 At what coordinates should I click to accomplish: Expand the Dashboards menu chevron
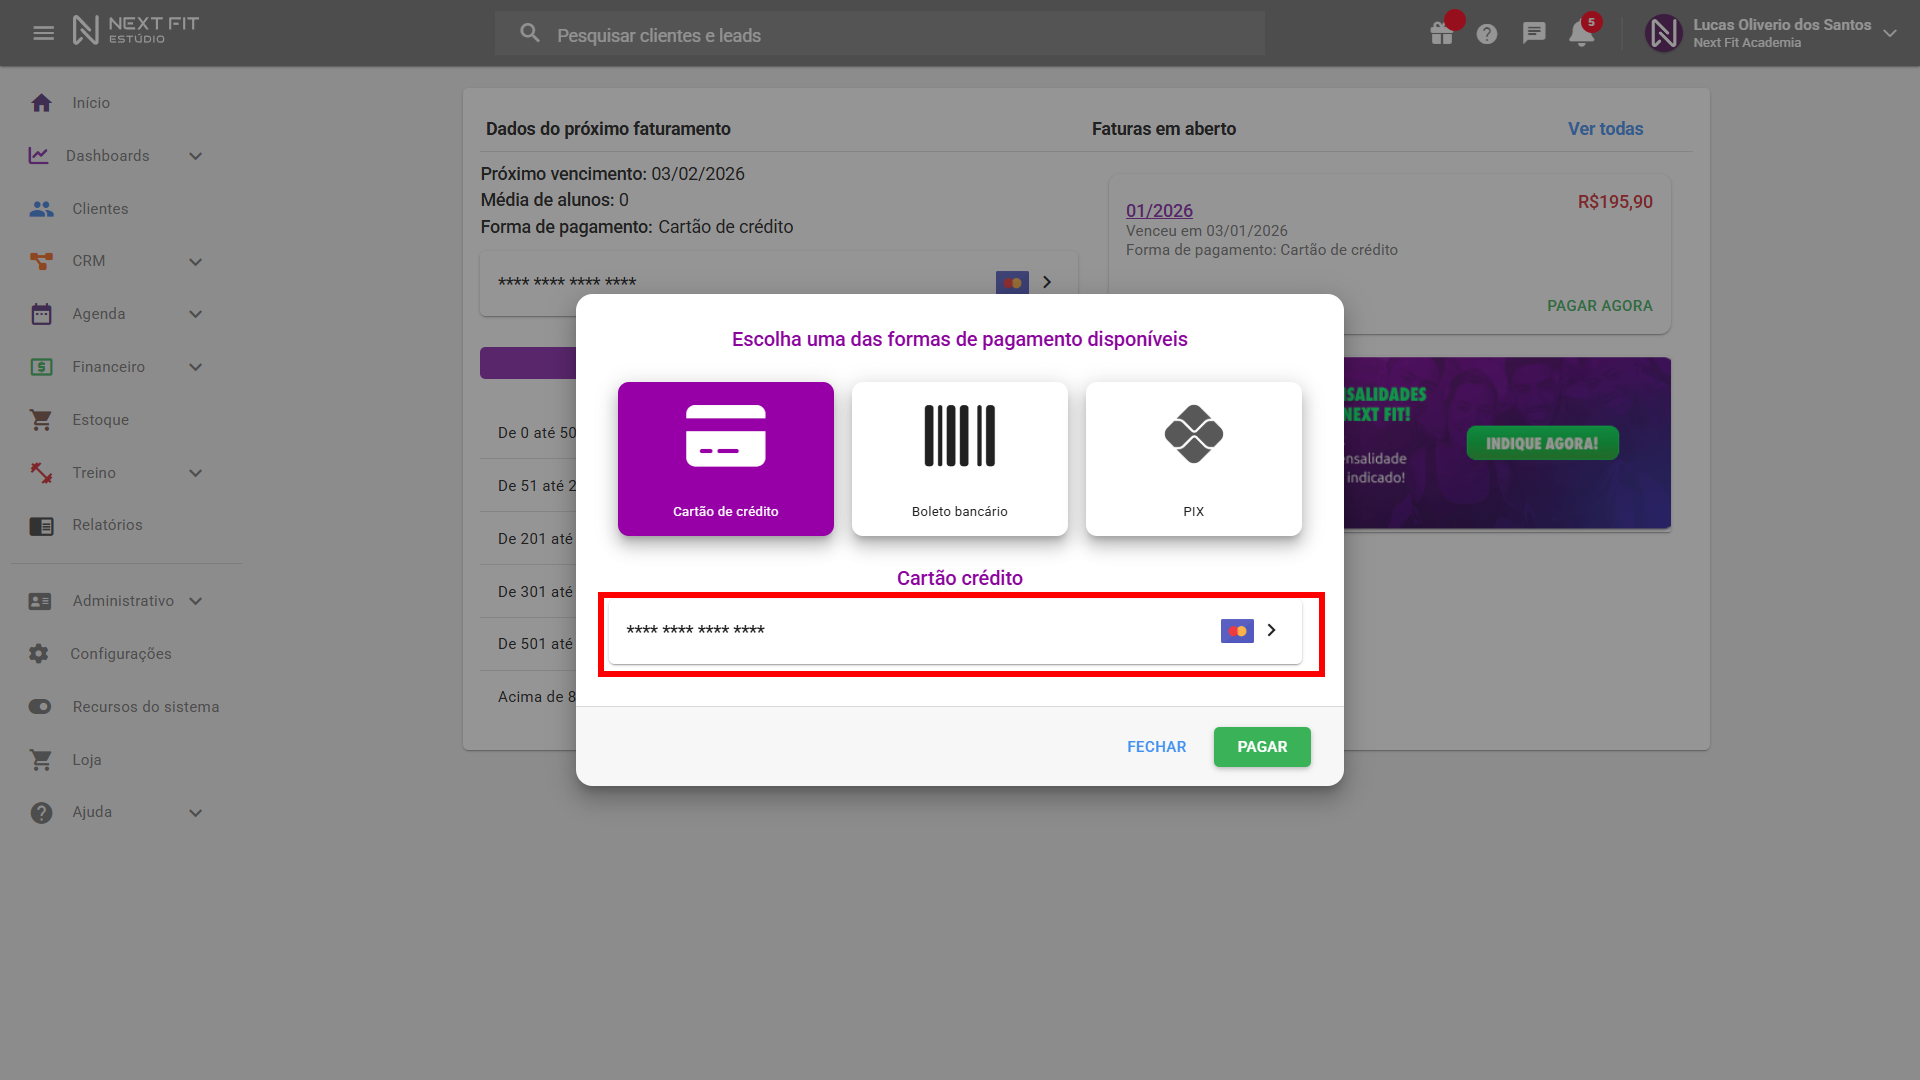196,156
